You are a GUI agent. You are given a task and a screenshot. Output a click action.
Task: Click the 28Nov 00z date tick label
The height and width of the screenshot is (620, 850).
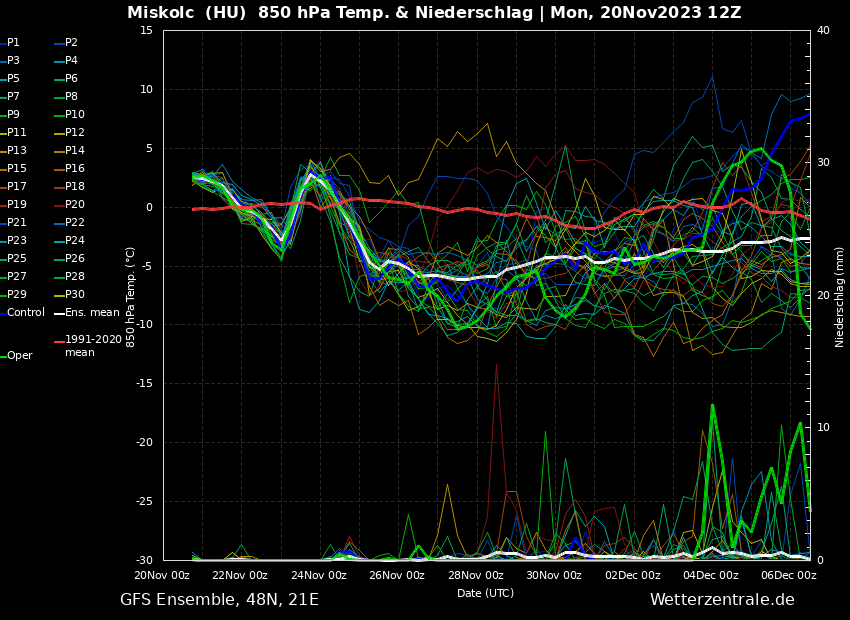(x=476, y=575)
